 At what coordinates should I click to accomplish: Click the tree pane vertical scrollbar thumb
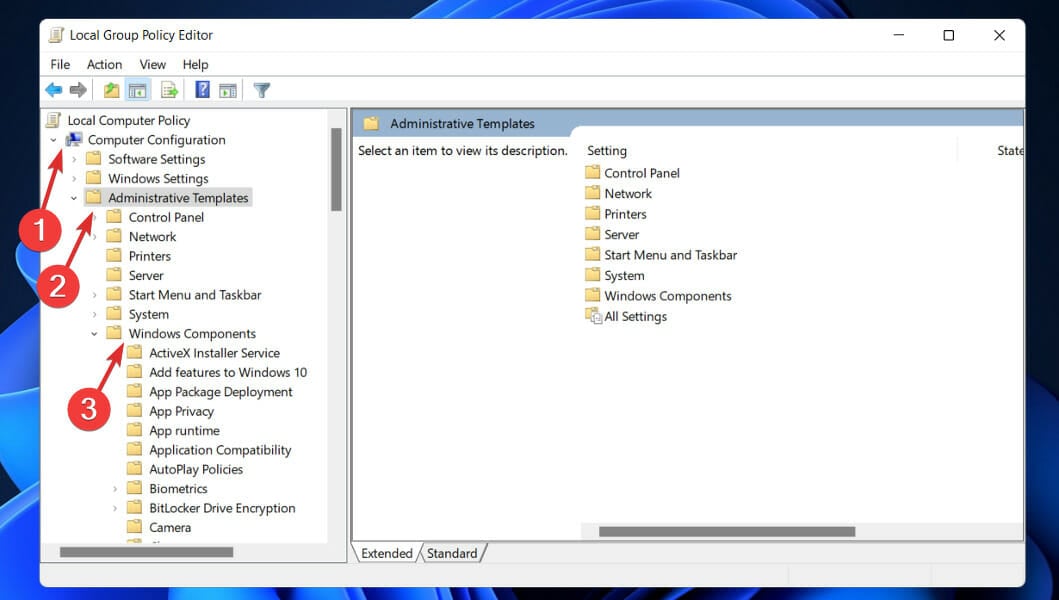coord(336,170)
